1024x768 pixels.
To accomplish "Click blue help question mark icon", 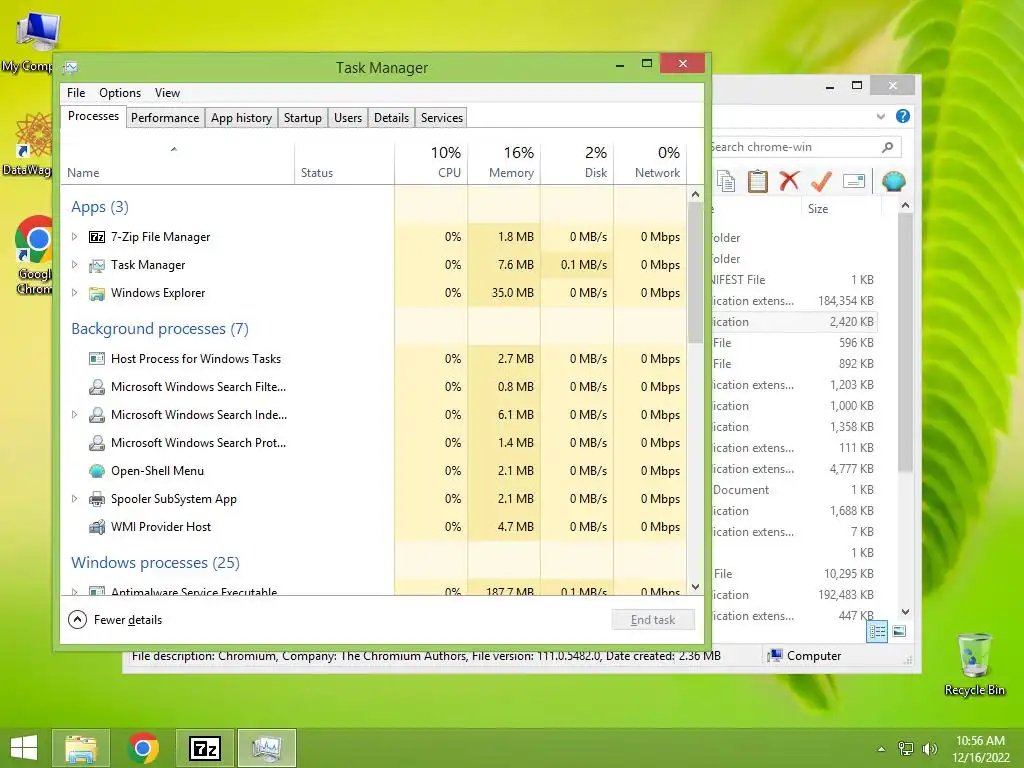I will click(x=903, y=116).
